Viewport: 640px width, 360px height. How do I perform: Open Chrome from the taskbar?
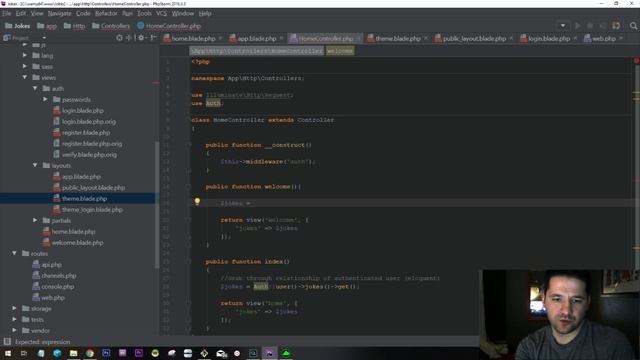(89, 353)
